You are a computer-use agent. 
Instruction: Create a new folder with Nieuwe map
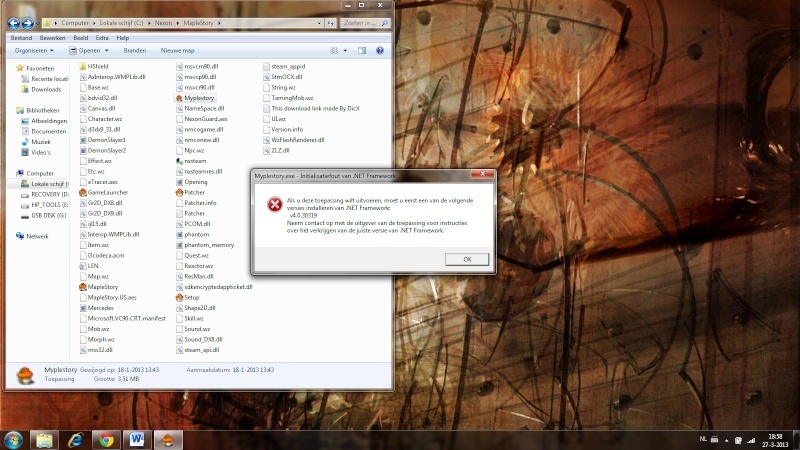coord(178,51)
